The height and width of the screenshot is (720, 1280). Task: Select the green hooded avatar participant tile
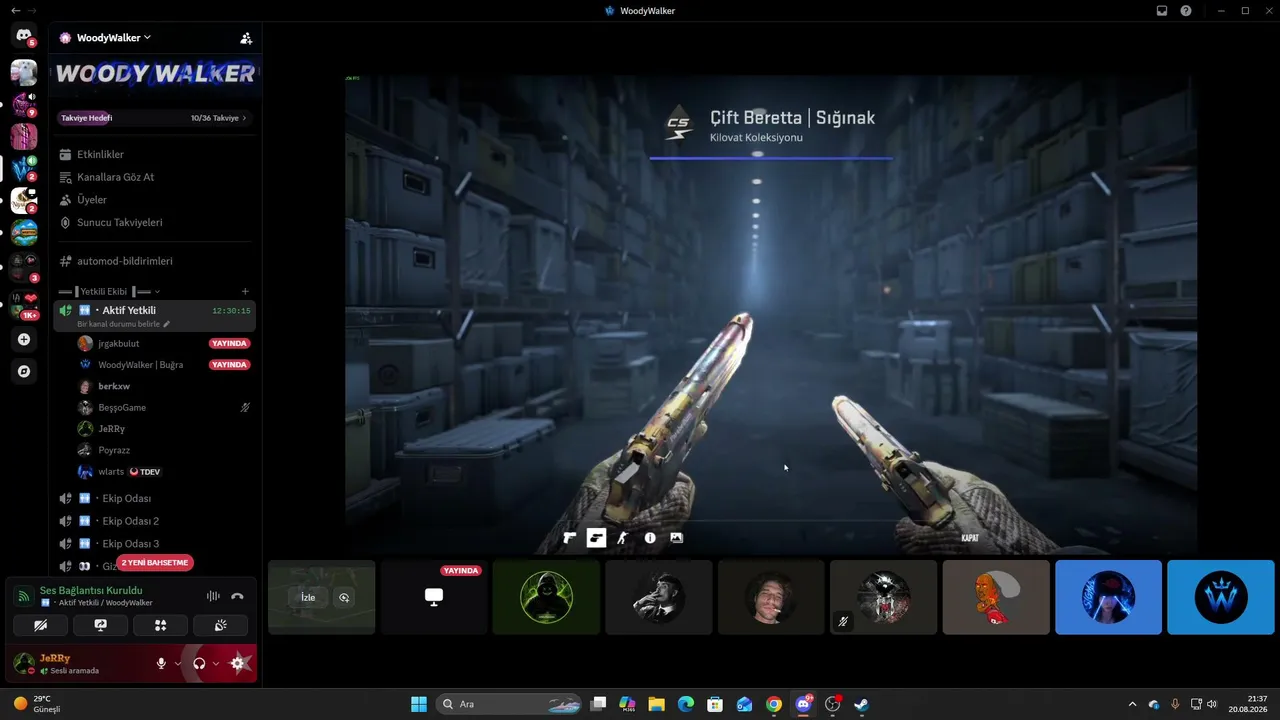(x=546, y=597)
